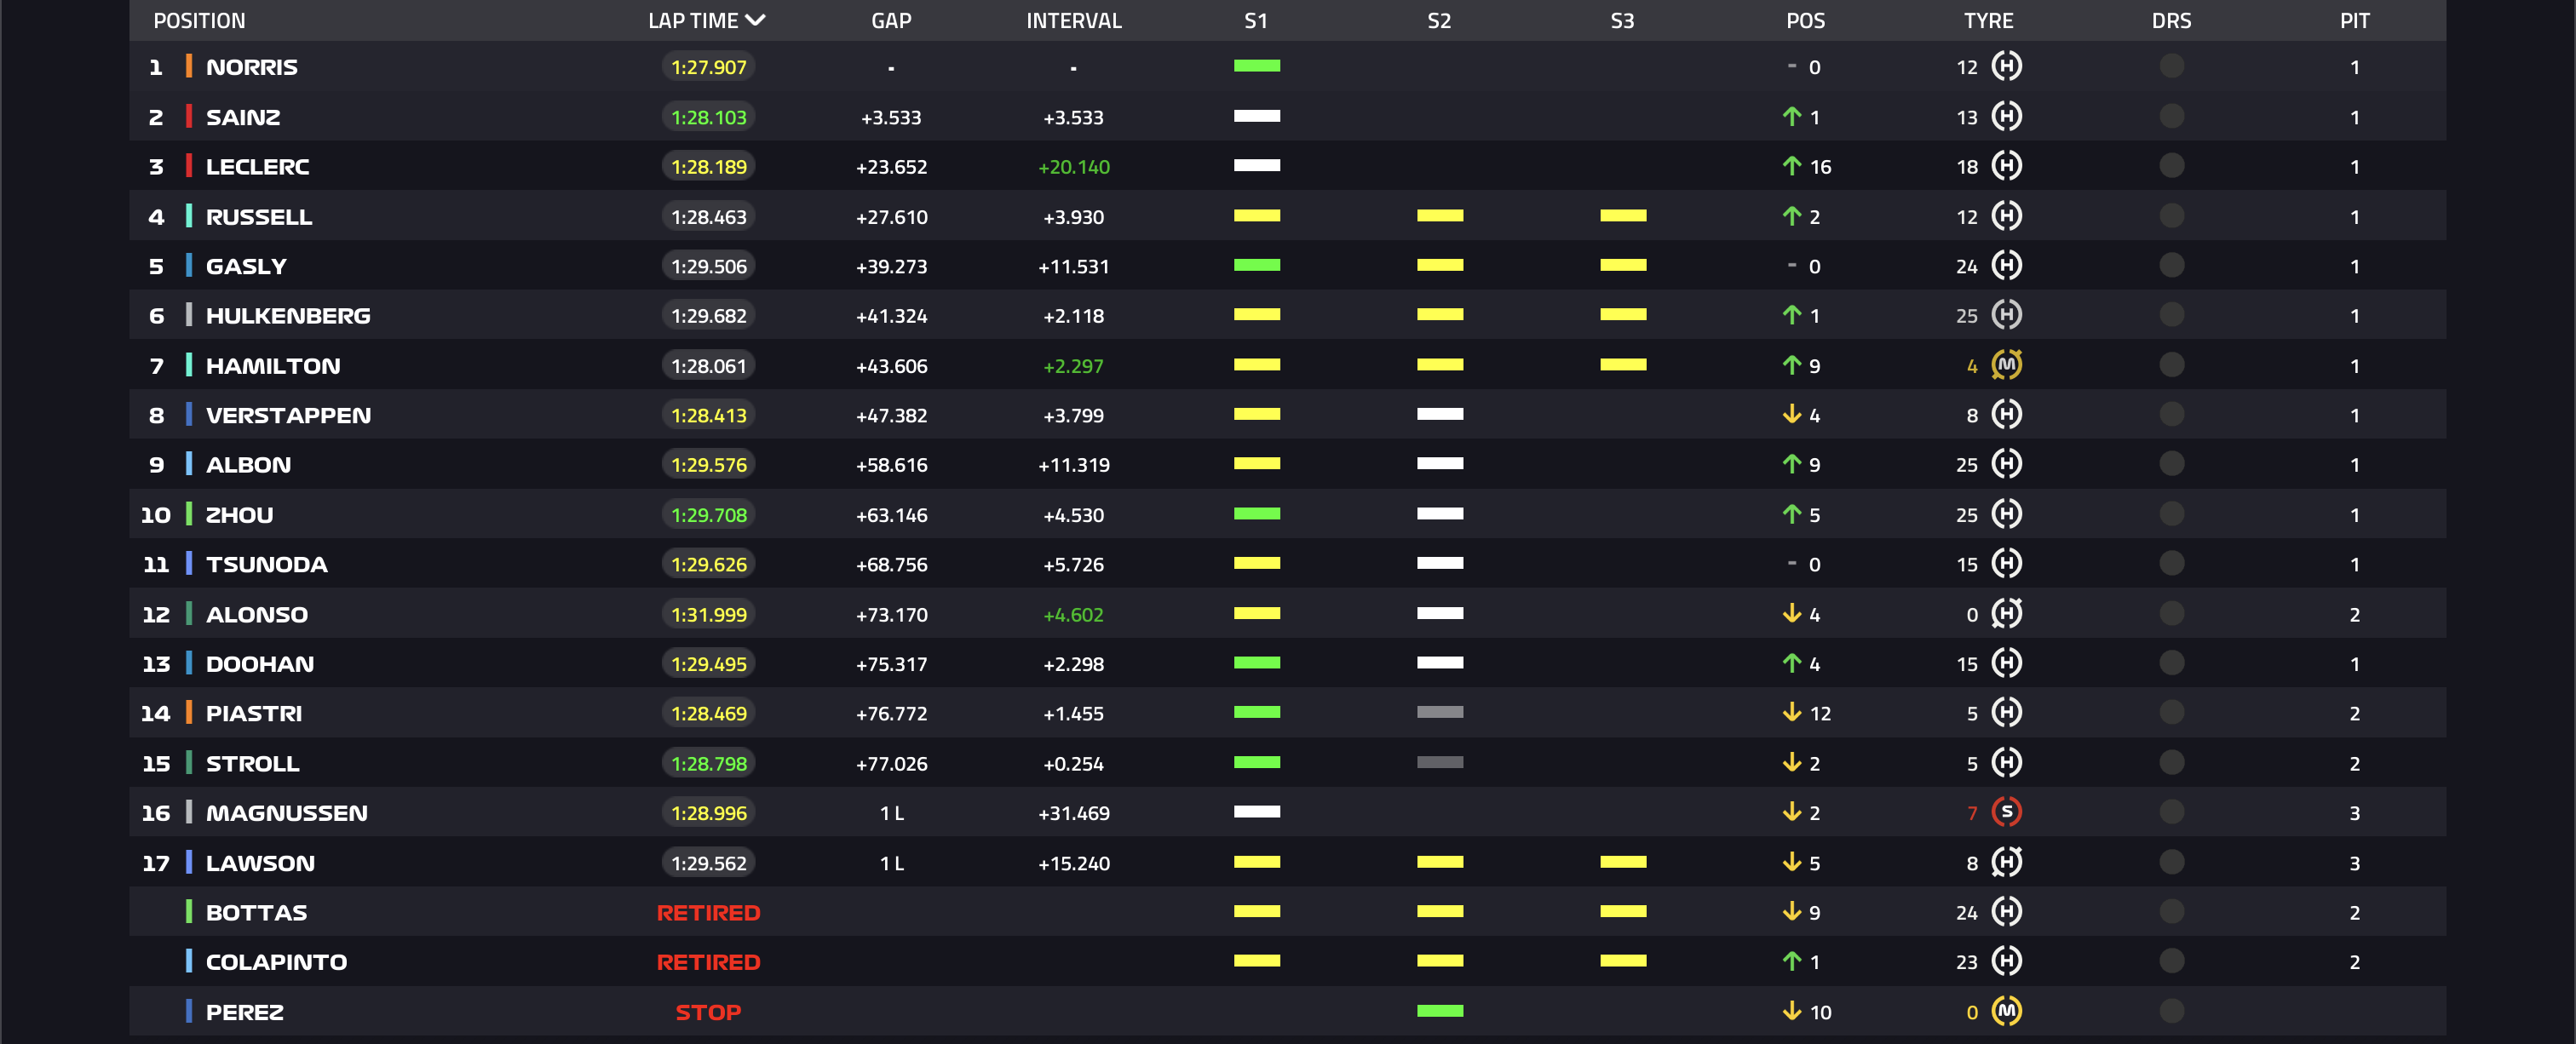Image resolution: width=2576 pixels, height=1044 pixels.
Task: Click Verstappen's position lost down arrow
Action: coord(1791,414)
